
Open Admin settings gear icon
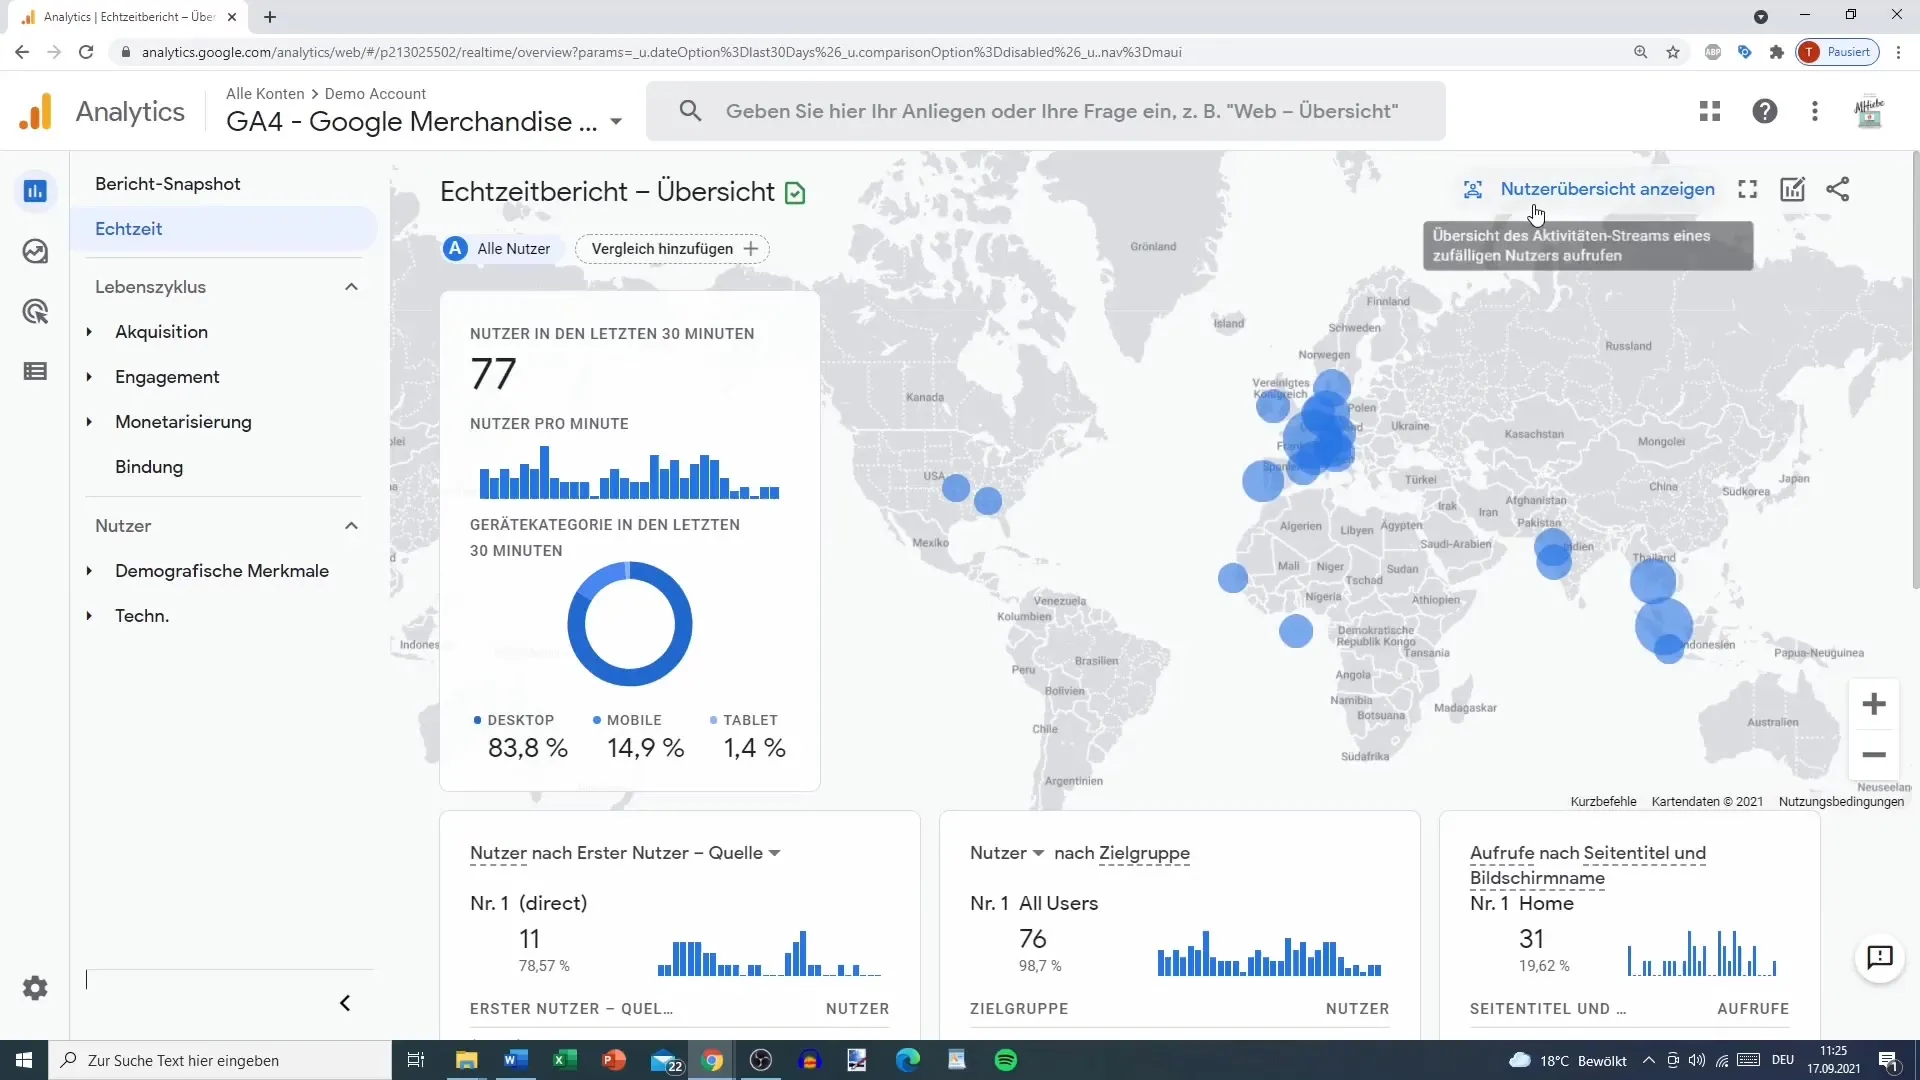35,988
